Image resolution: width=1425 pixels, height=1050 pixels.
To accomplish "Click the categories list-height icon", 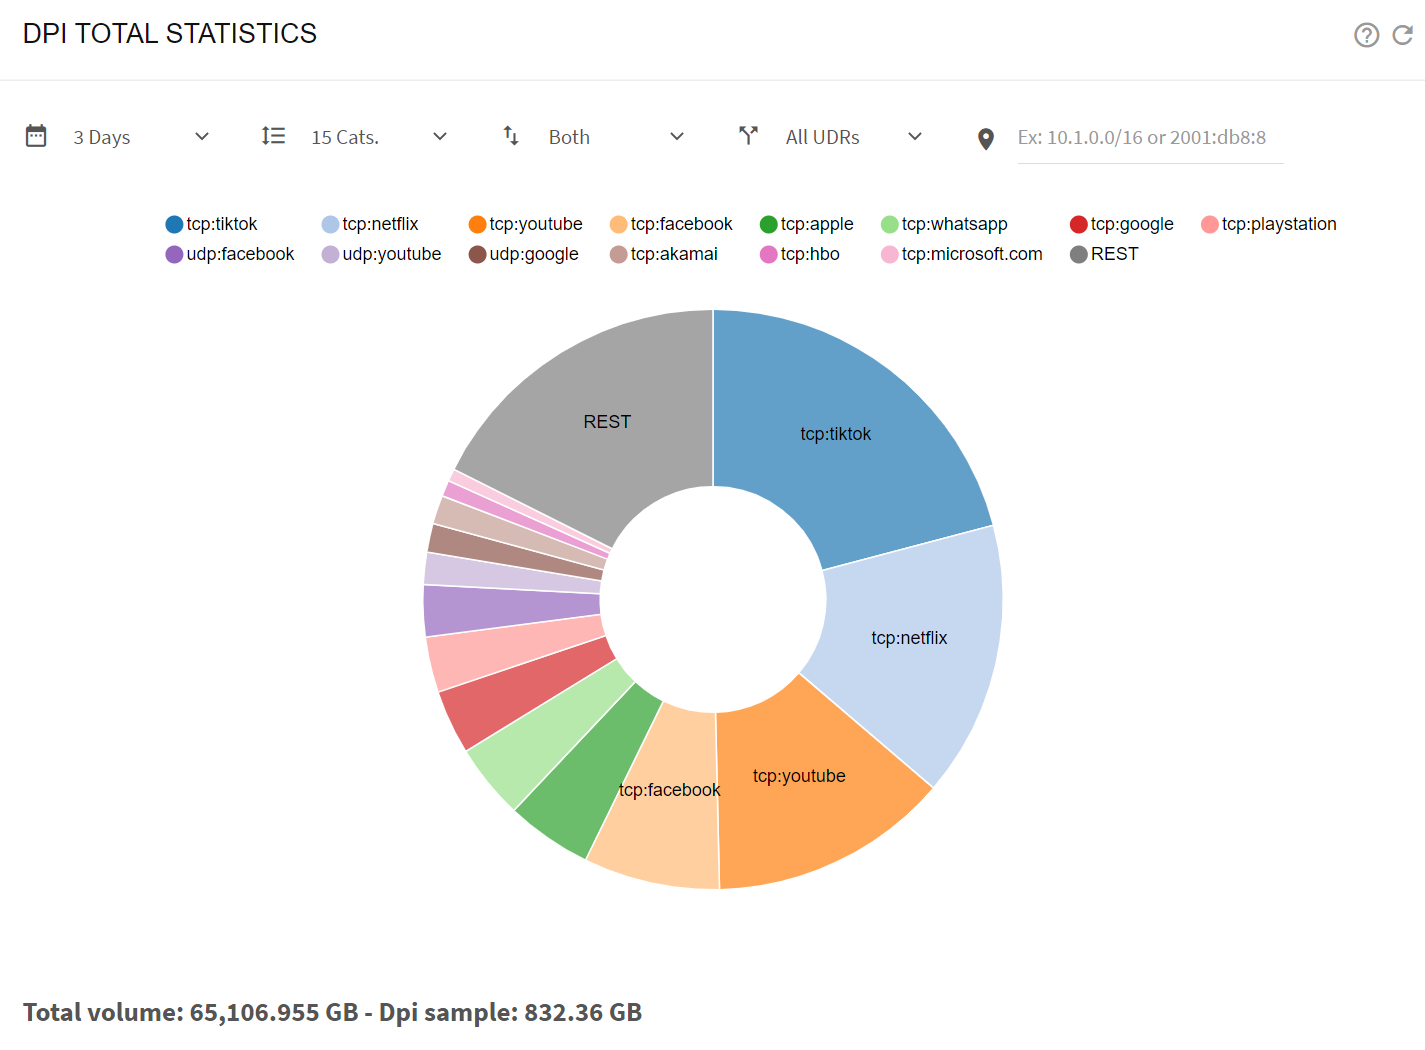I will click(x=273, y=136).
